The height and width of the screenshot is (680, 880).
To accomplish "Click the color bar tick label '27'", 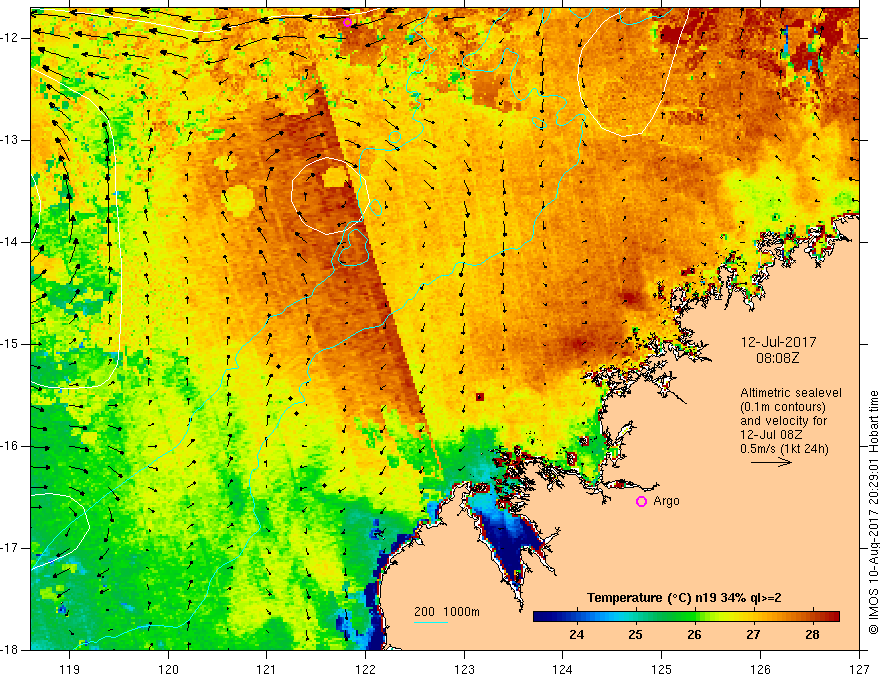I will coord(753,635).
